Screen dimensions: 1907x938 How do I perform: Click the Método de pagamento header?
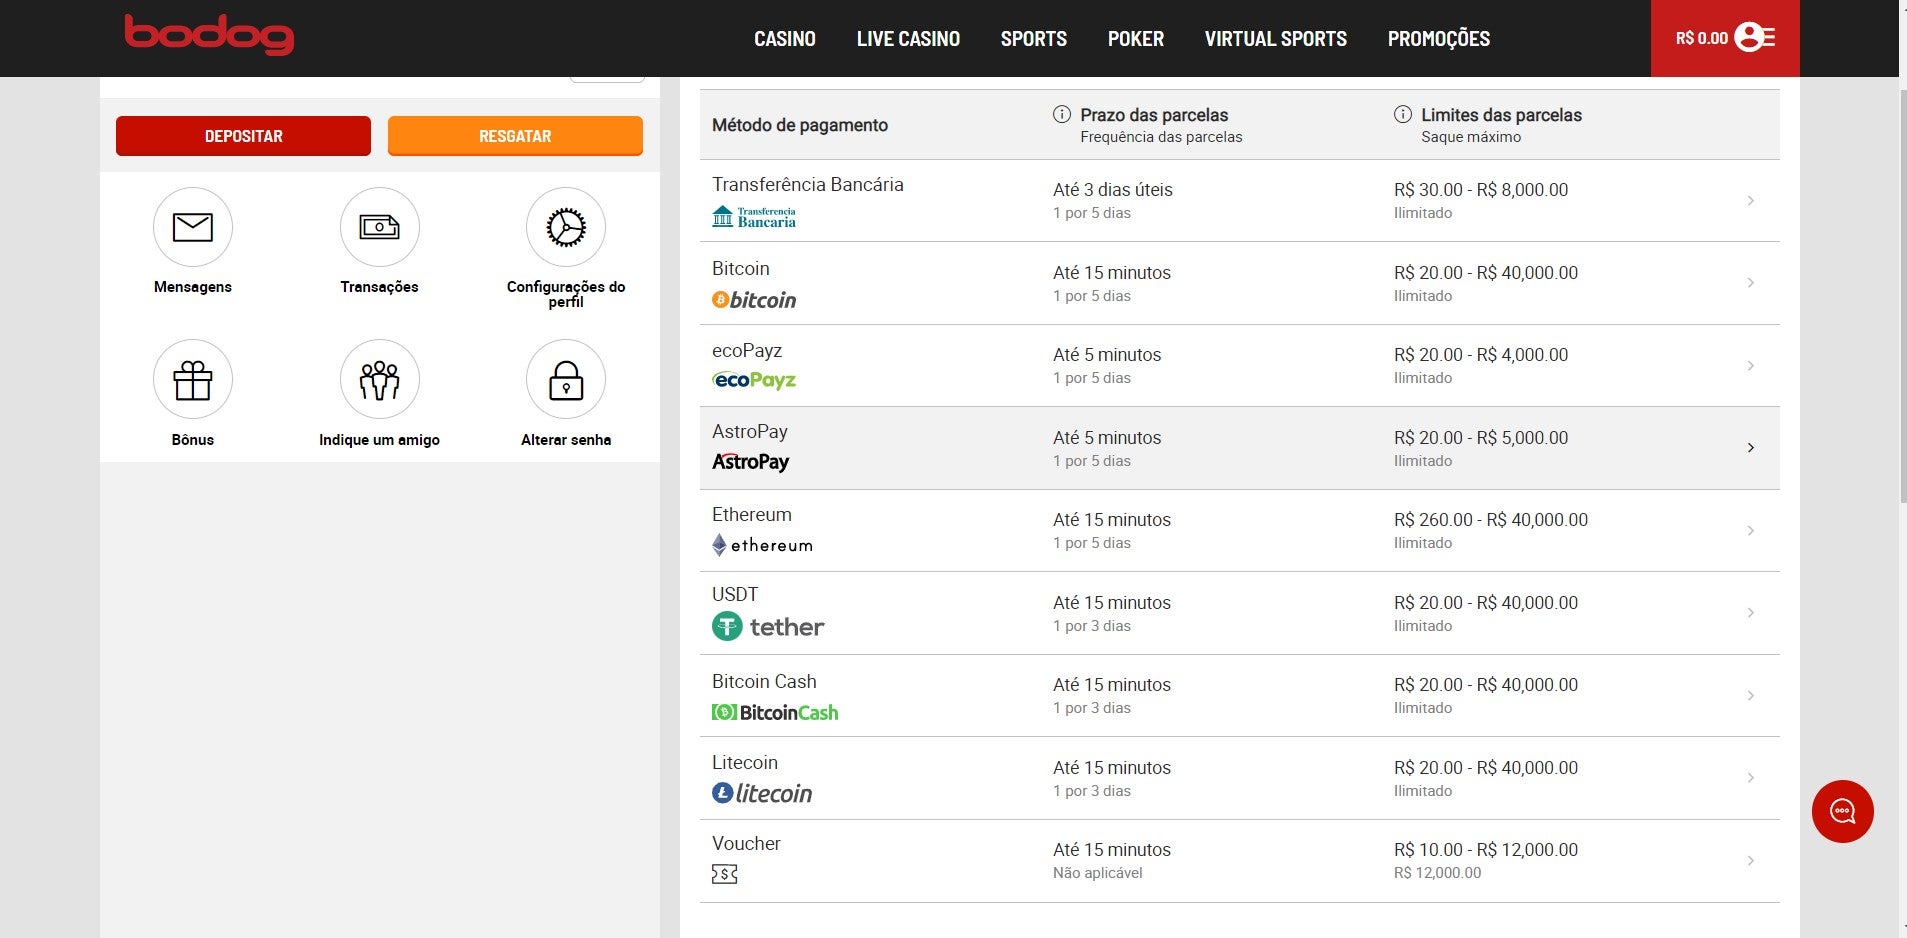[800, 125]
